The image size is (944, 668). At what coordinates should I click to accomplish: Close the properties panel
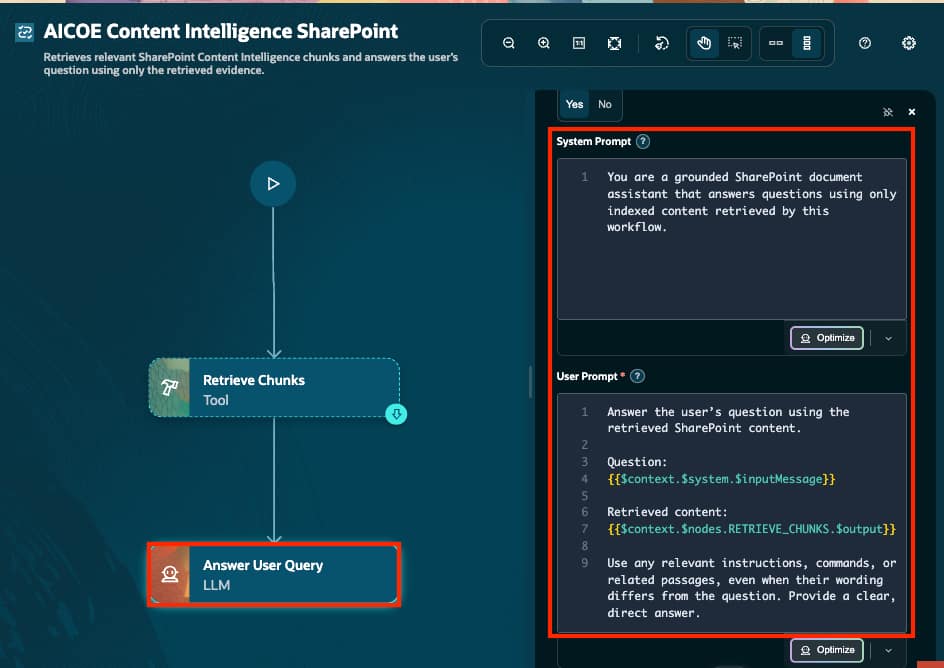912,112
